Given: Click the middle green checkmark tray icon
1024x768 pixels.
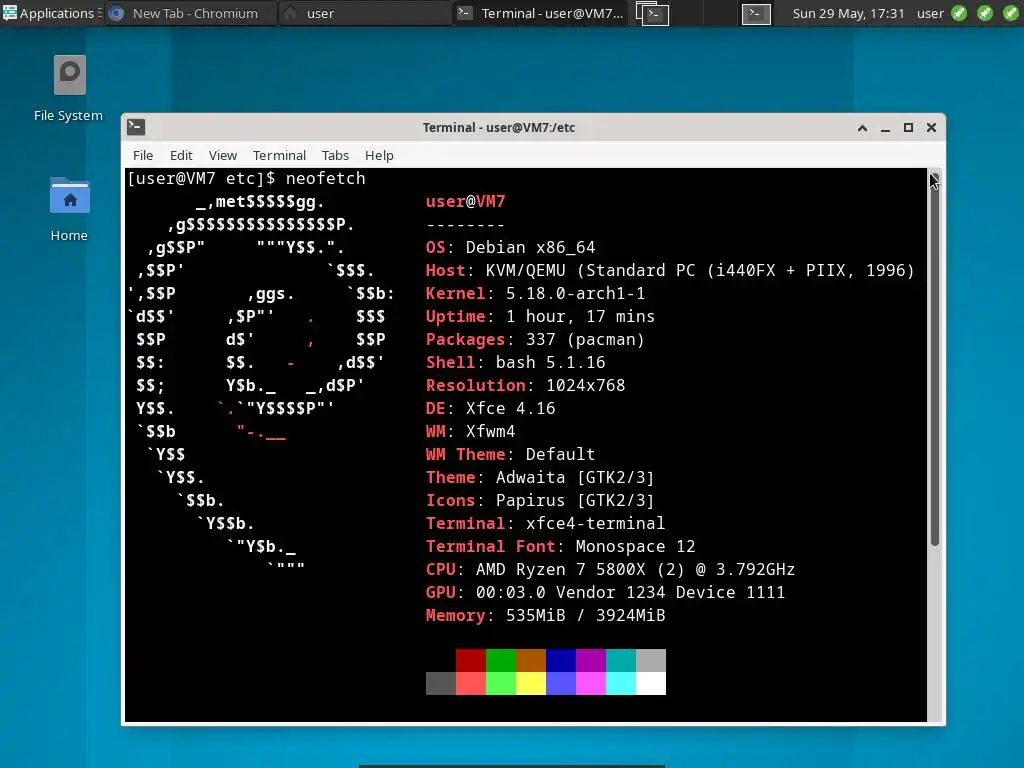Looking at the screenshot, I should point(985,13).
